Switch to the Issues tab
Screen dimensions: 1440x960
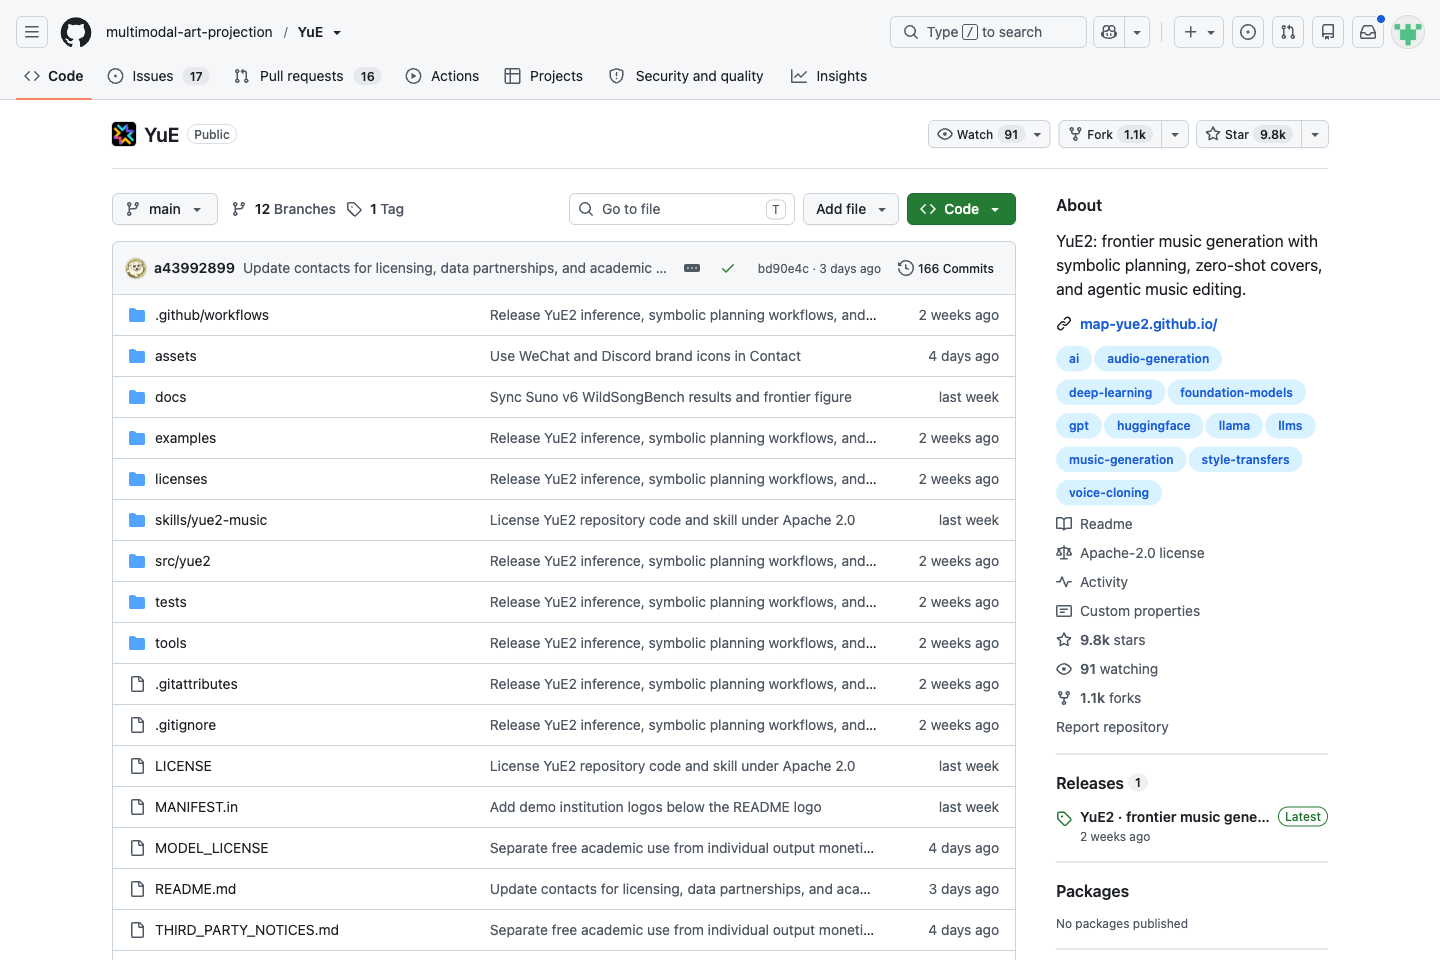tap(158, 76)
